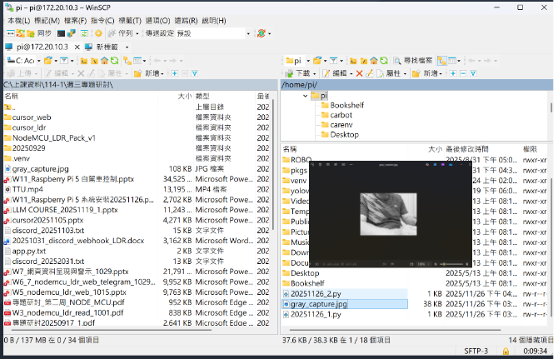Select TTU.mp4 in local file list
The height and width of the screenshot is (360, 554).
(27, 189)
